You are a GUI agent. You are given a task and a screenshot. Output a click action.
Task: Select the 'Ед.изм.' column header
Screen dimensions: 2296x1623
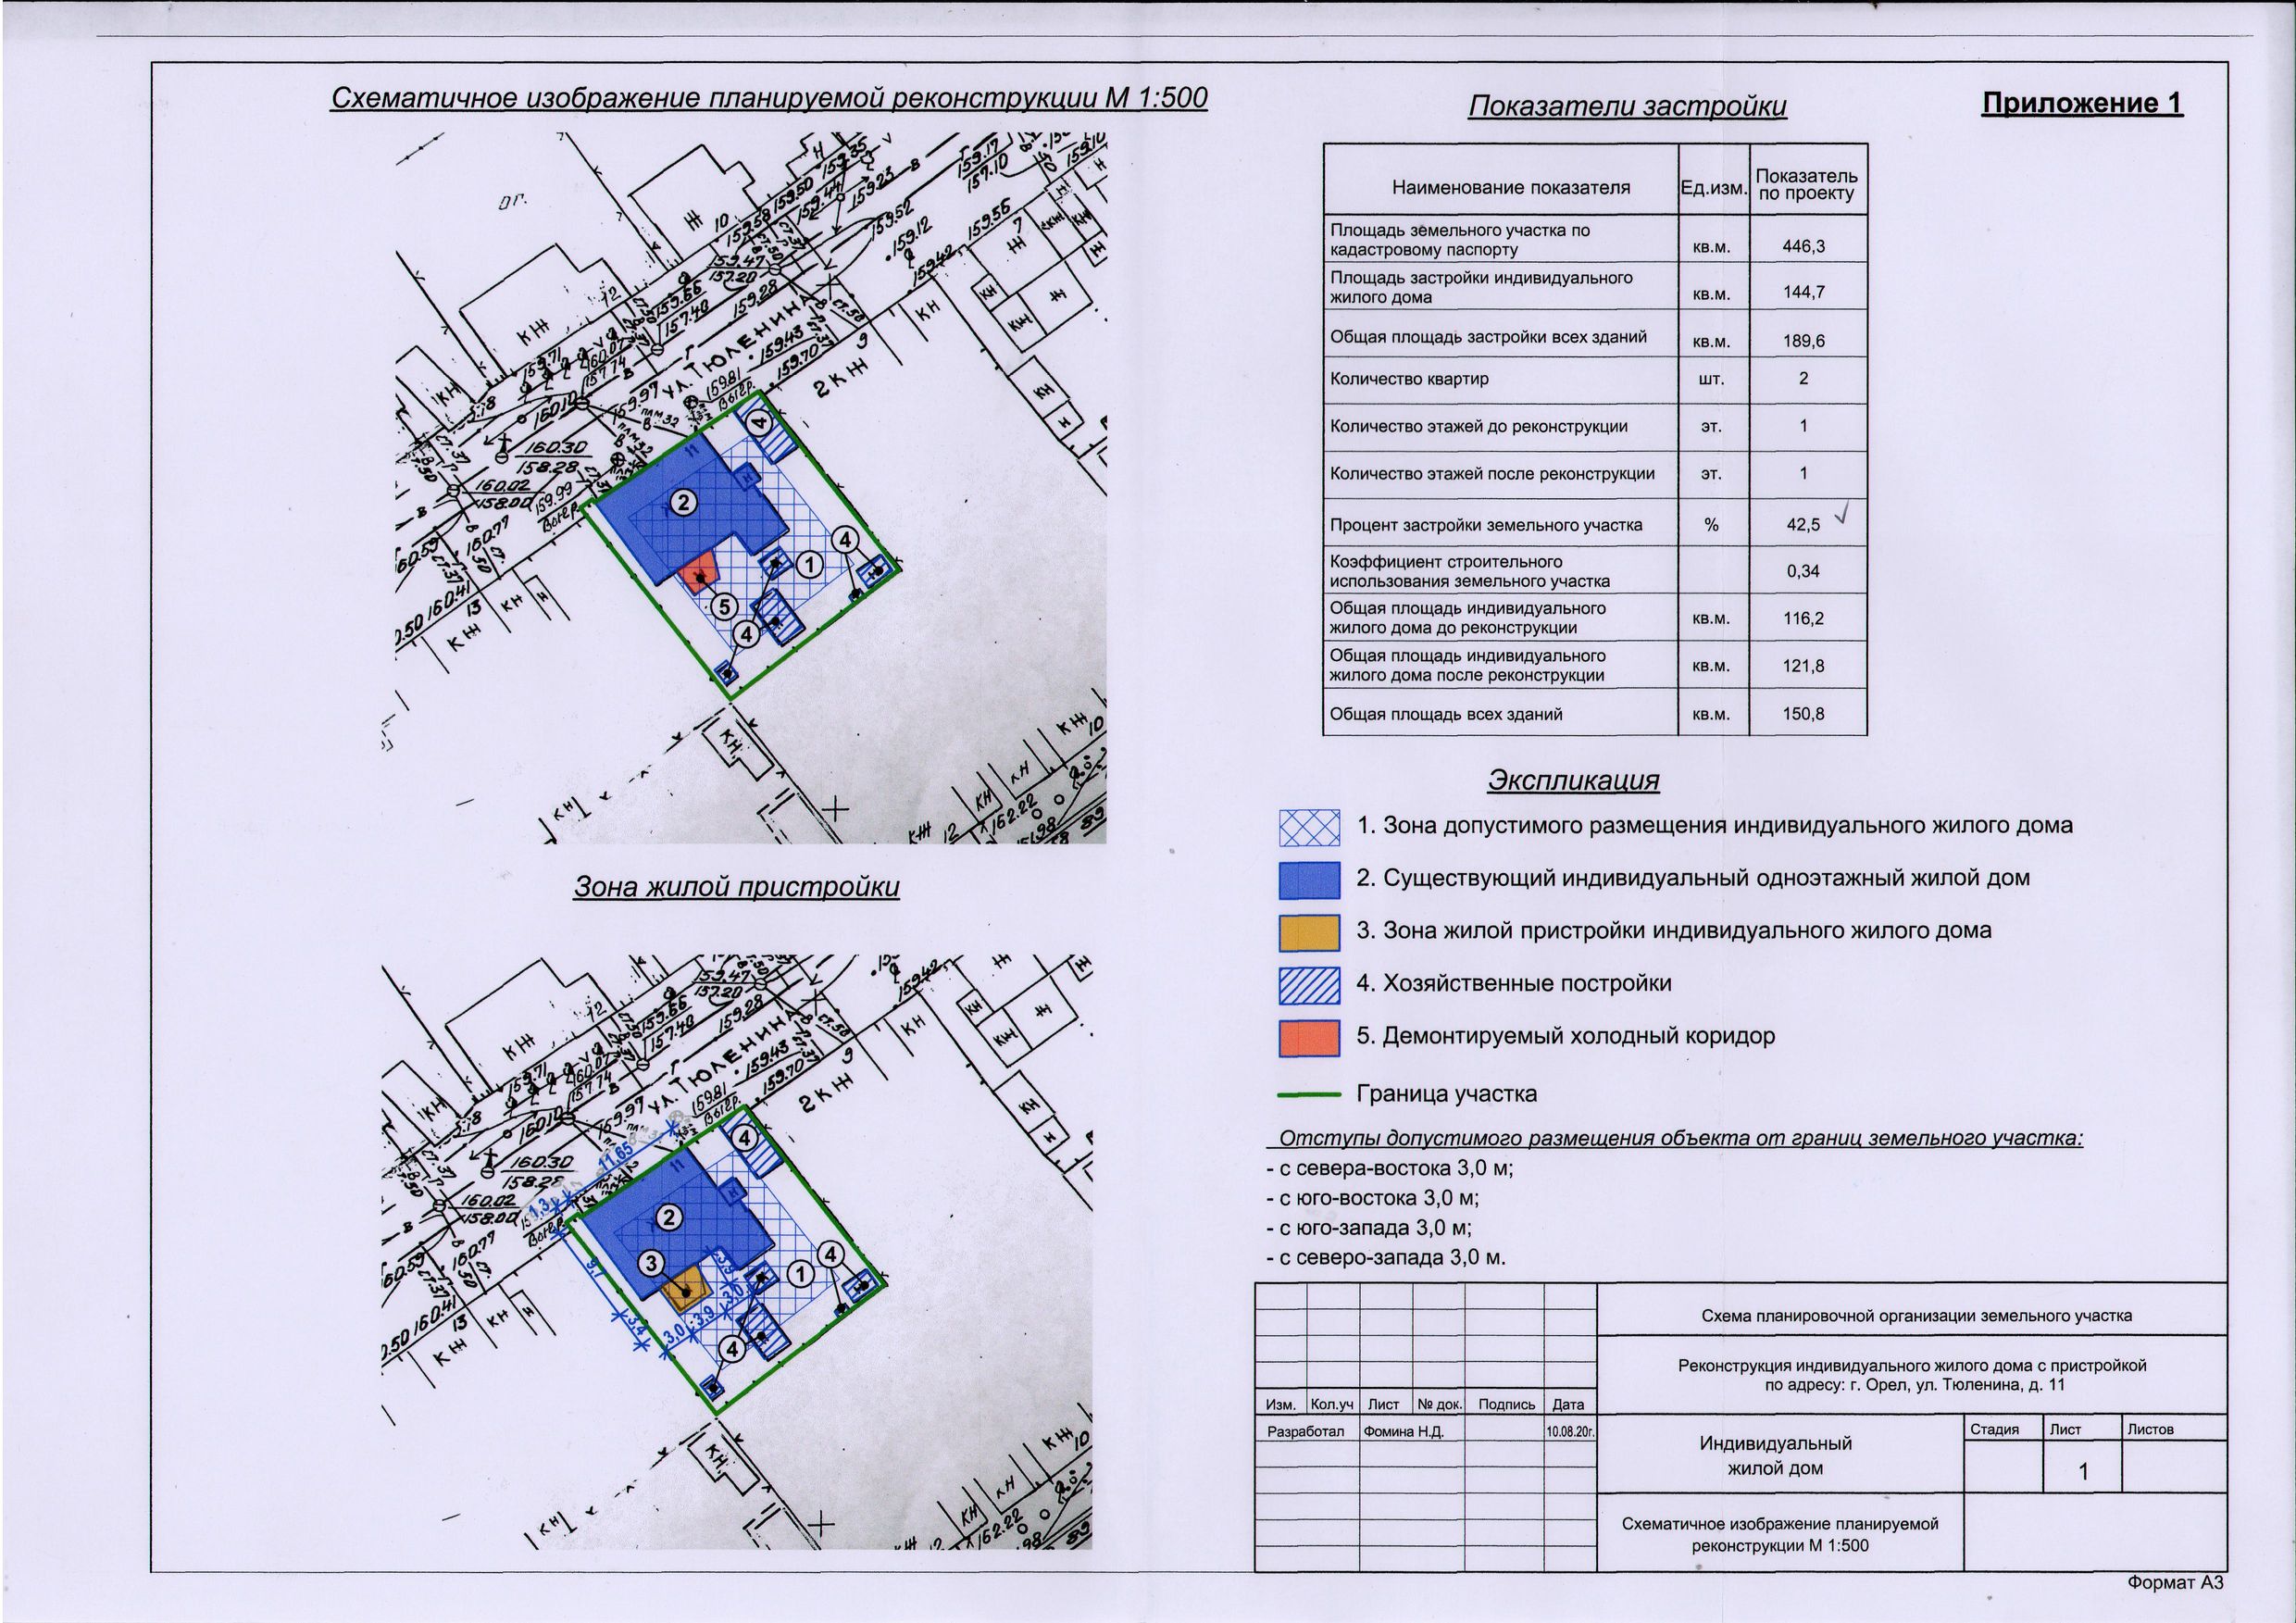tap(1713, 187)
